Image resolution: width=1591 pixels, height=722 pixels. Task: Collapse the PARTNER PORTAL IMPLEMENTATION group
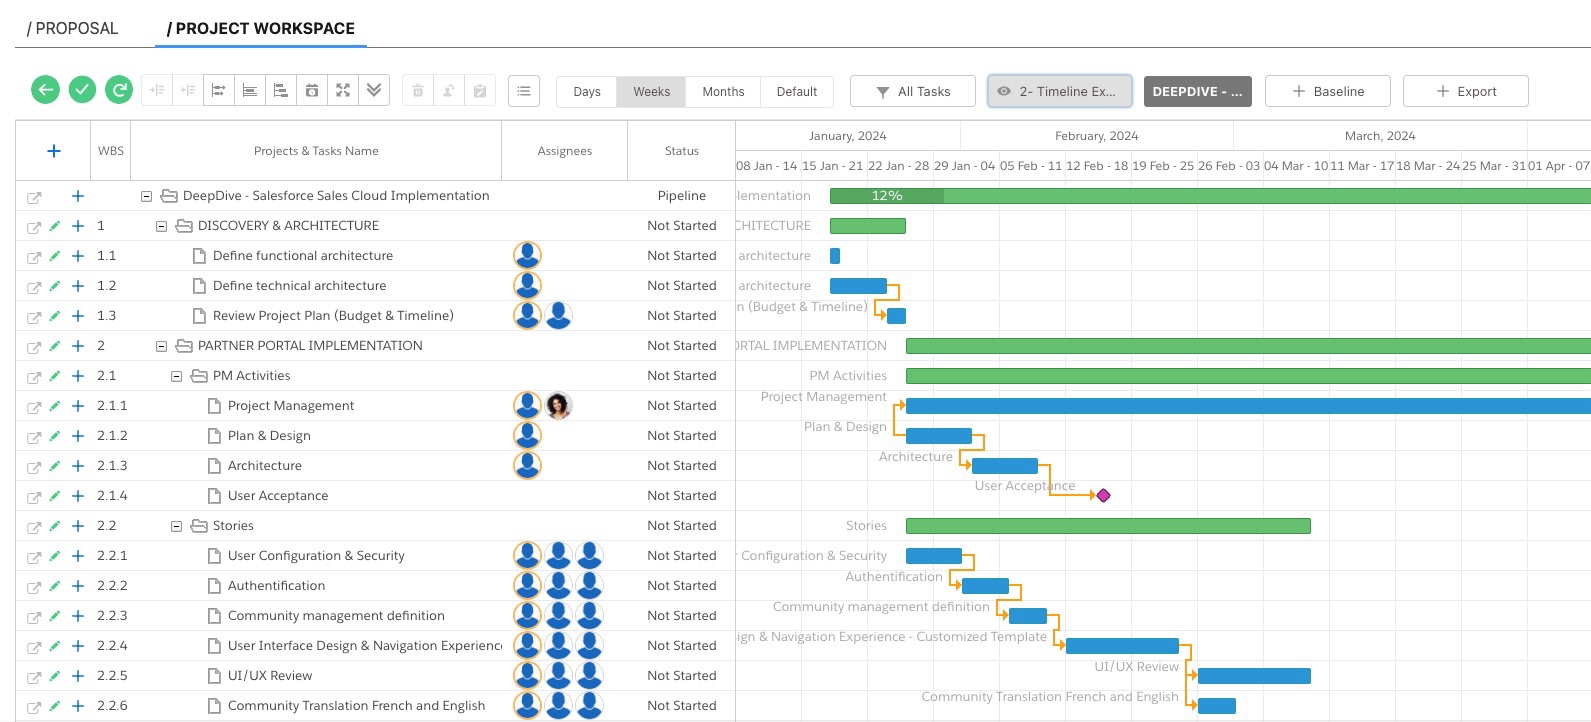pos(161,346)
